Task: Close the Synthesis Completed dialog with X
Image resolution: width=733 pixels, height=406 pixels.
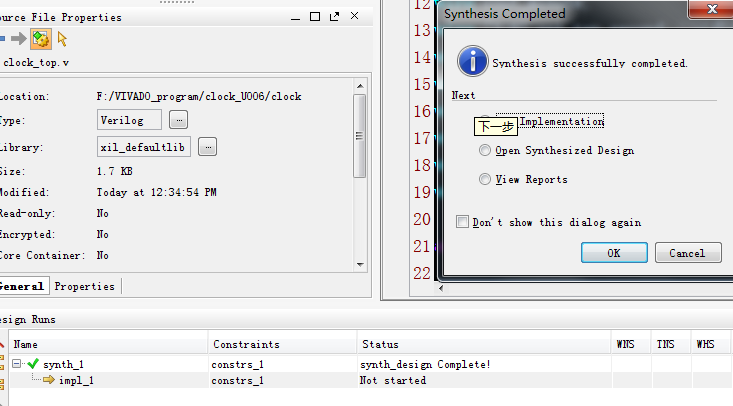Action: click(x=712, y=9)
